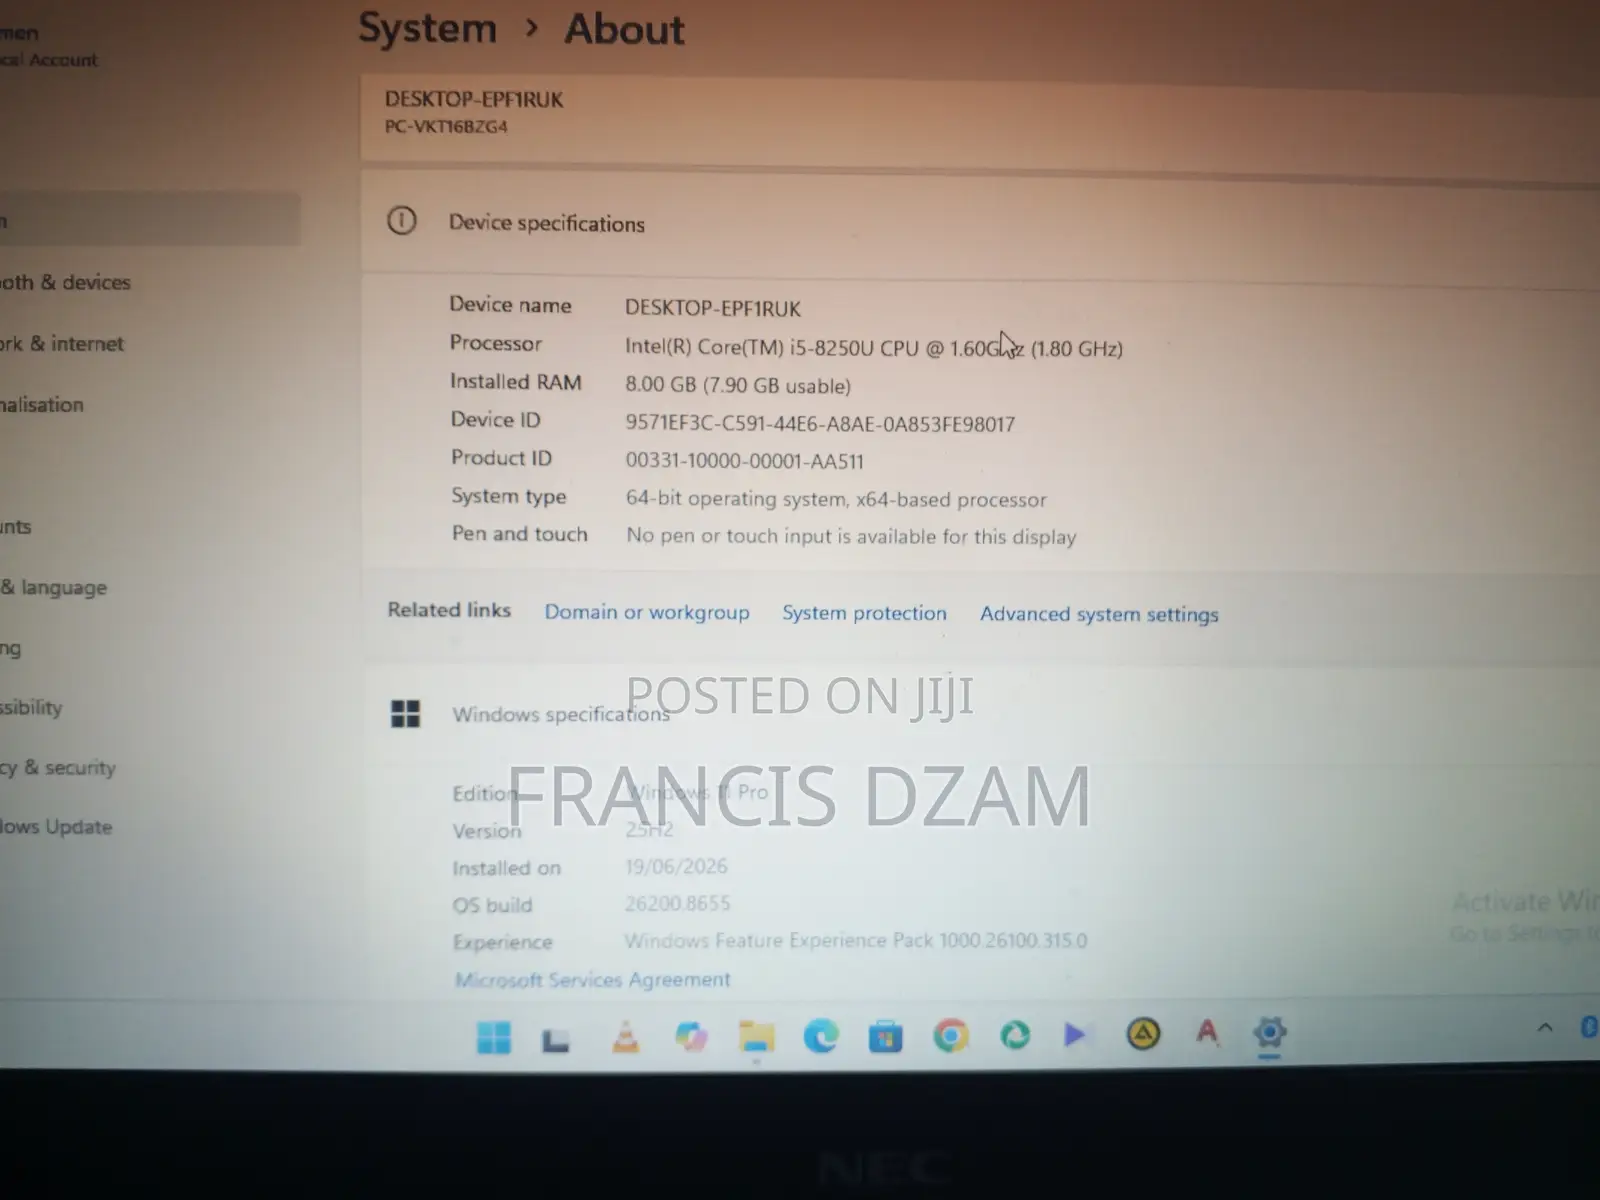Viewport: 1600px width, 1200px height.
Task: Select Bluetooth & devices in sidebar
Action: (66, 282)
